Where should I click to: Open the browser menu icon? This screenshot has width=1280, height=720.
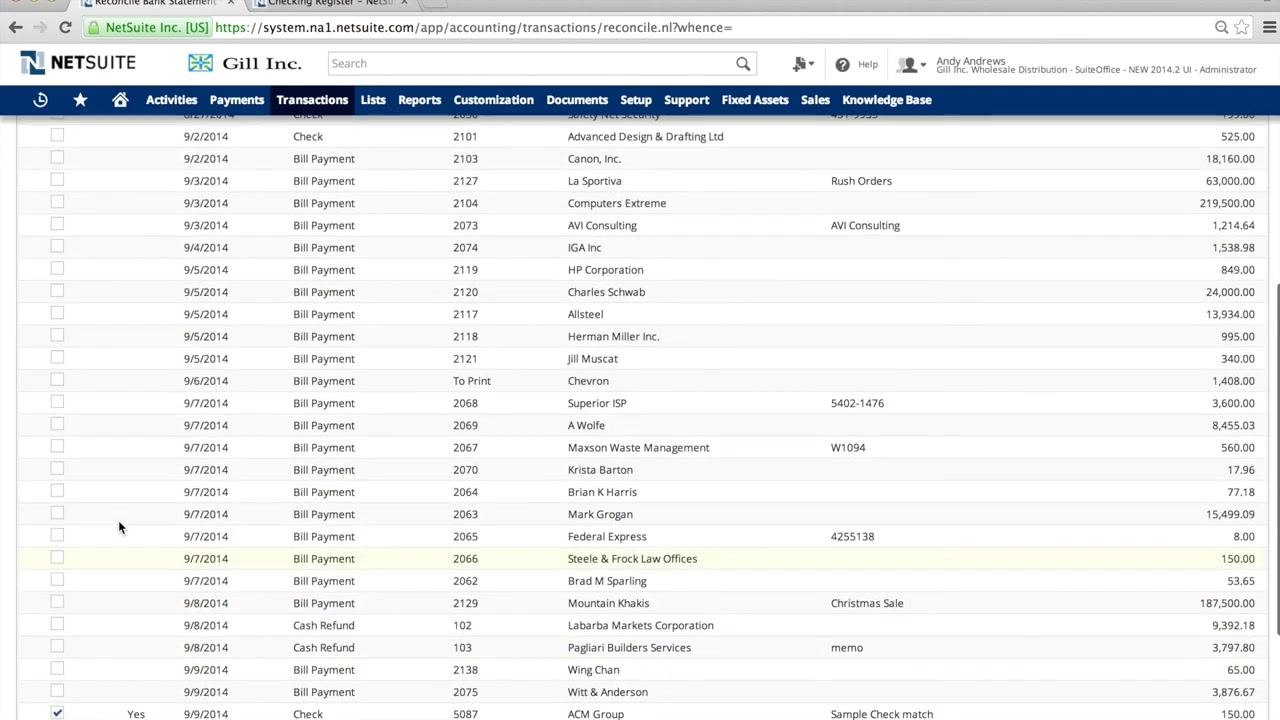1268,27
